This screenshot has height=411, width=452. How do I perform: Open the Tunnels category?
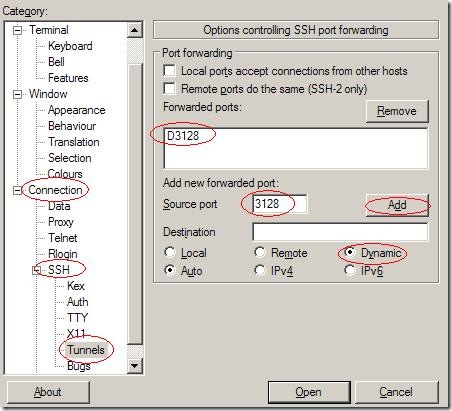[86, 350]
